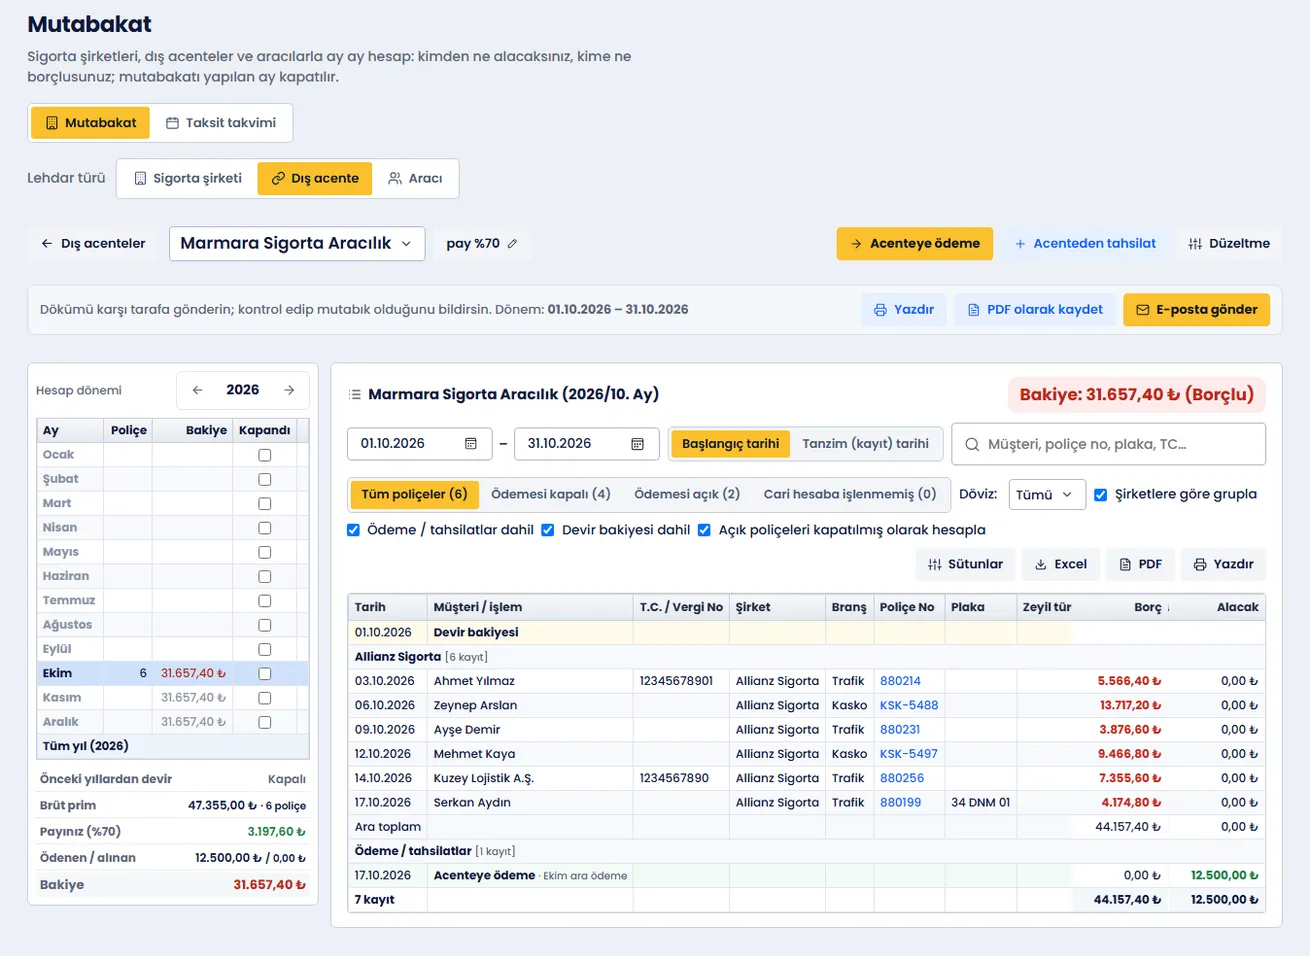Click calendar icon in 01.10.2026 date field
The width and height of the screenshot is (1310, 956).
471,444
